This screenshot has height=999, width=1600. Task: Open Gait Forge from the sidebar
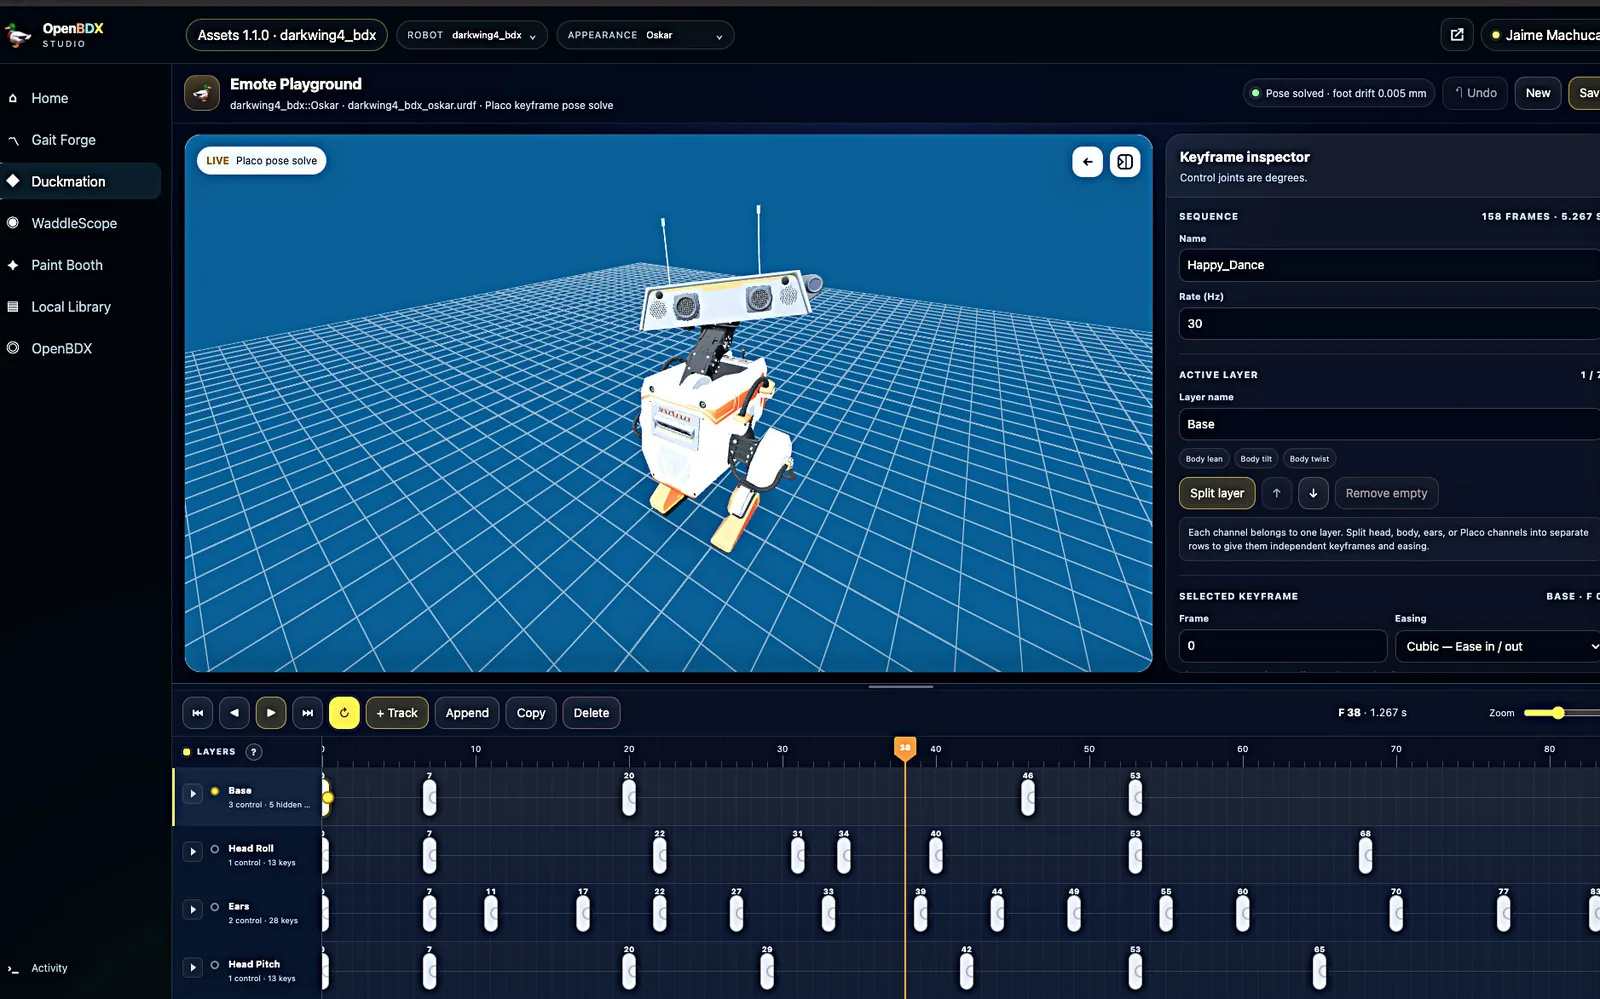click(x=80, y=140)
